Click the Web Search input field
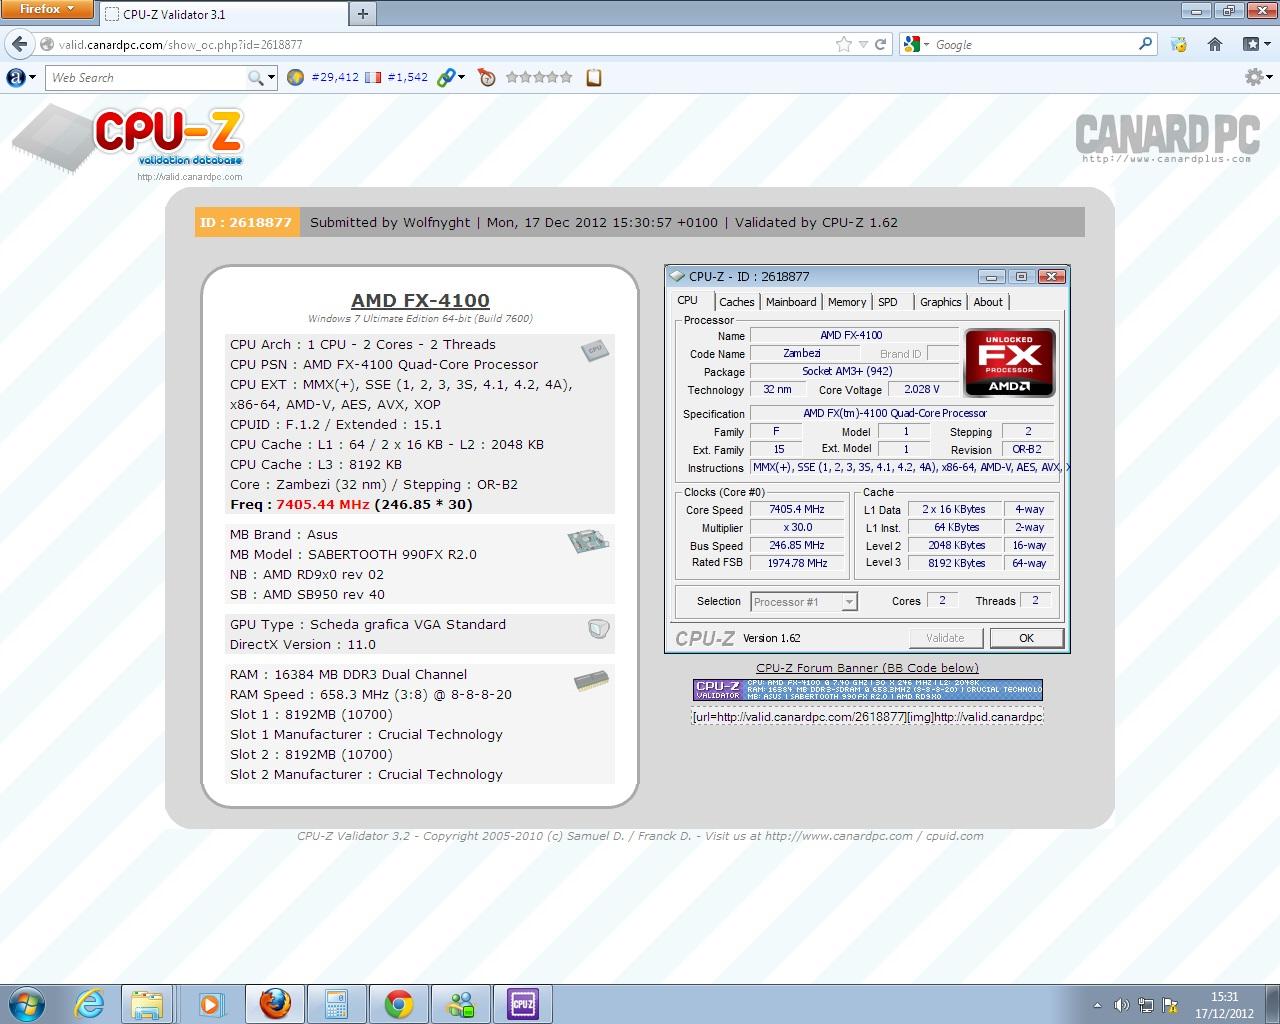This screenshot has height=1024, width=1280. (x=146, y=77)
